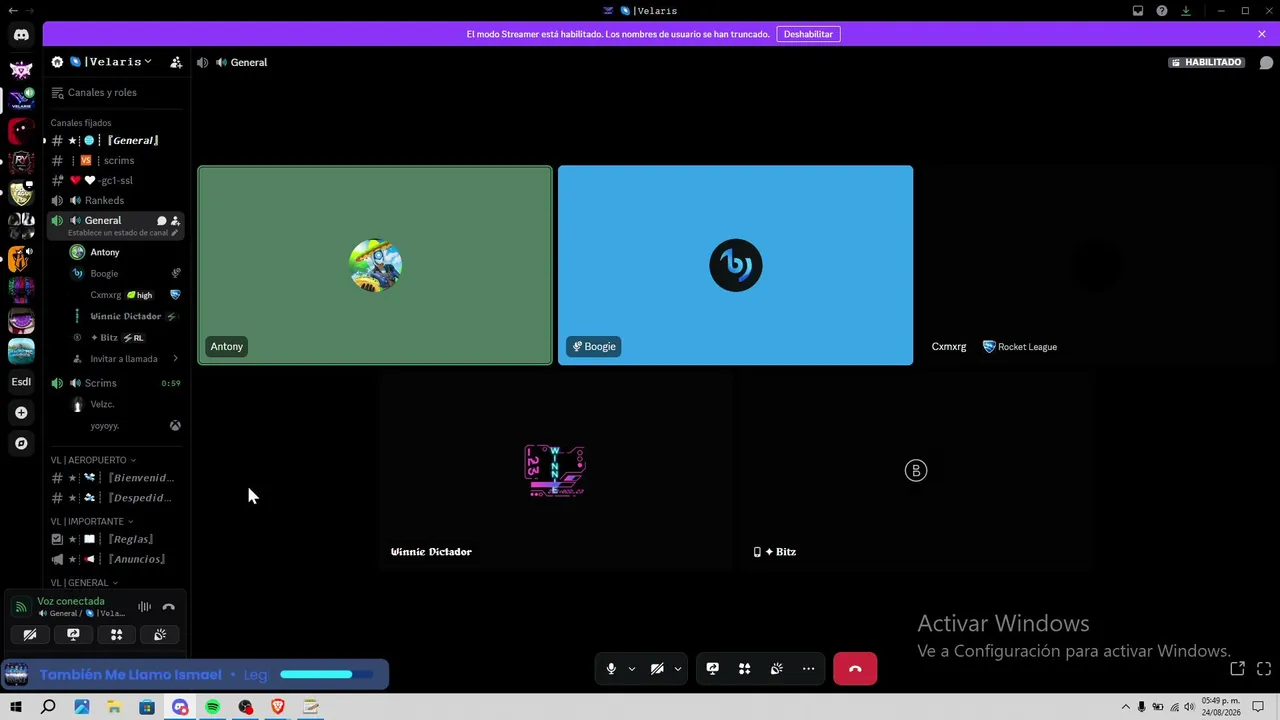Toggle camera in the call toolbar
The width and height of the screenshot is (1280, 720).
(657, 669)
